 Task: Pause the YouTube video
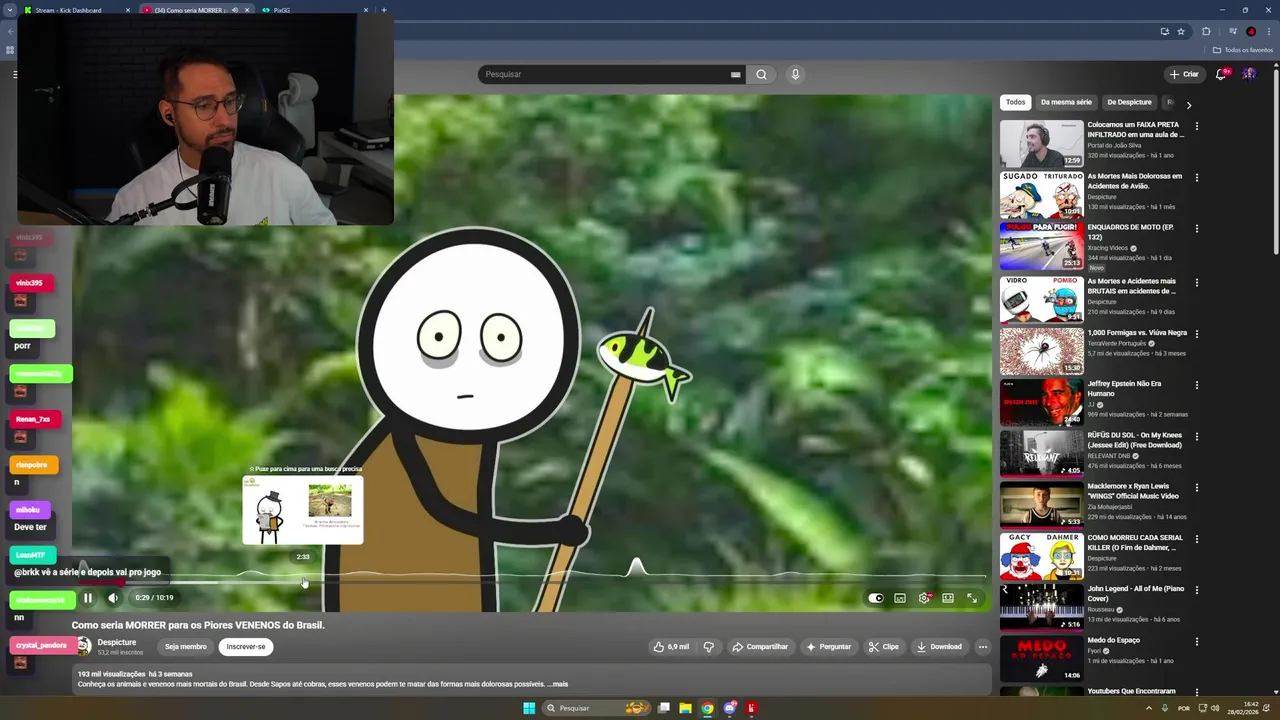[88, 598]
